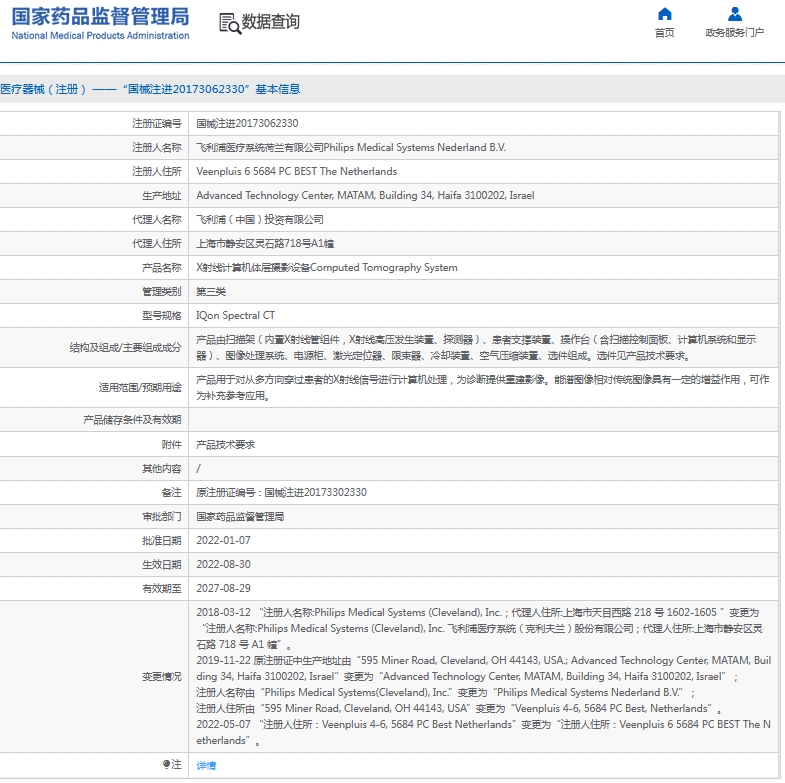
Task: Select management class value 第三类
Action: pos(211,291)
